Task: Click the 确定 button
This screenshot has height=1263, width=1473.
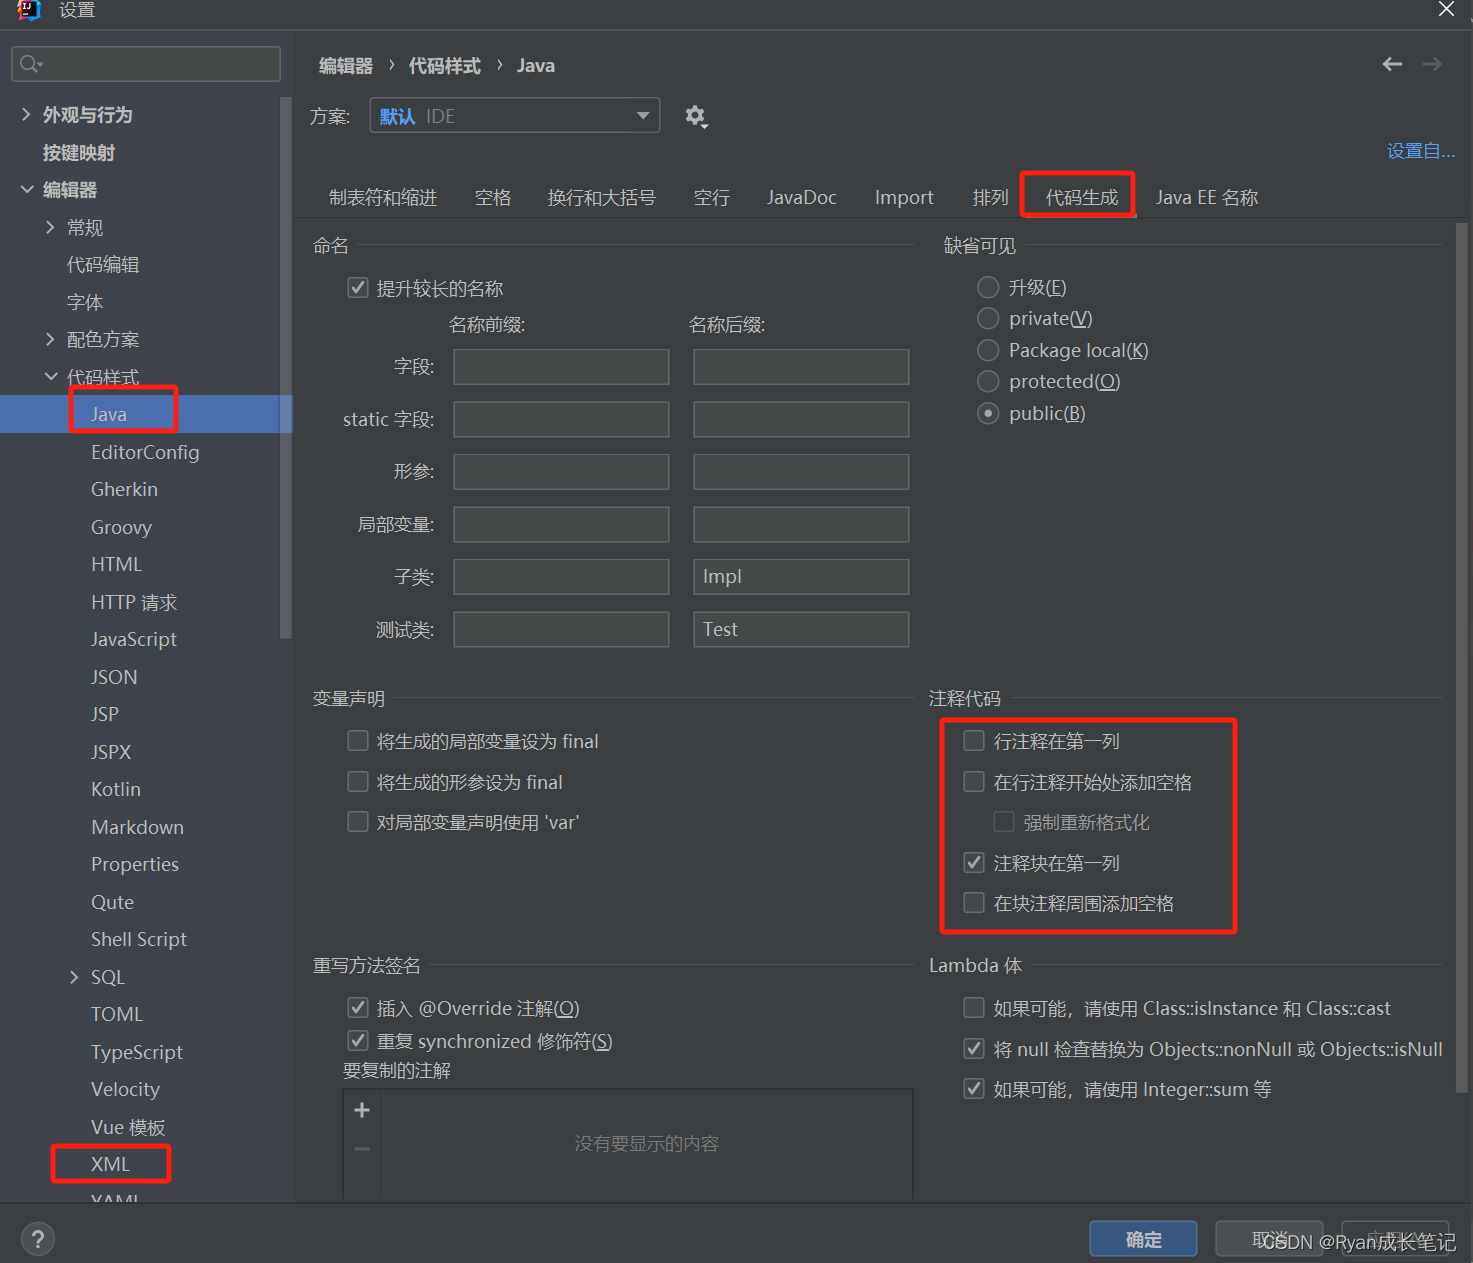Action: pos(1143,1239)
